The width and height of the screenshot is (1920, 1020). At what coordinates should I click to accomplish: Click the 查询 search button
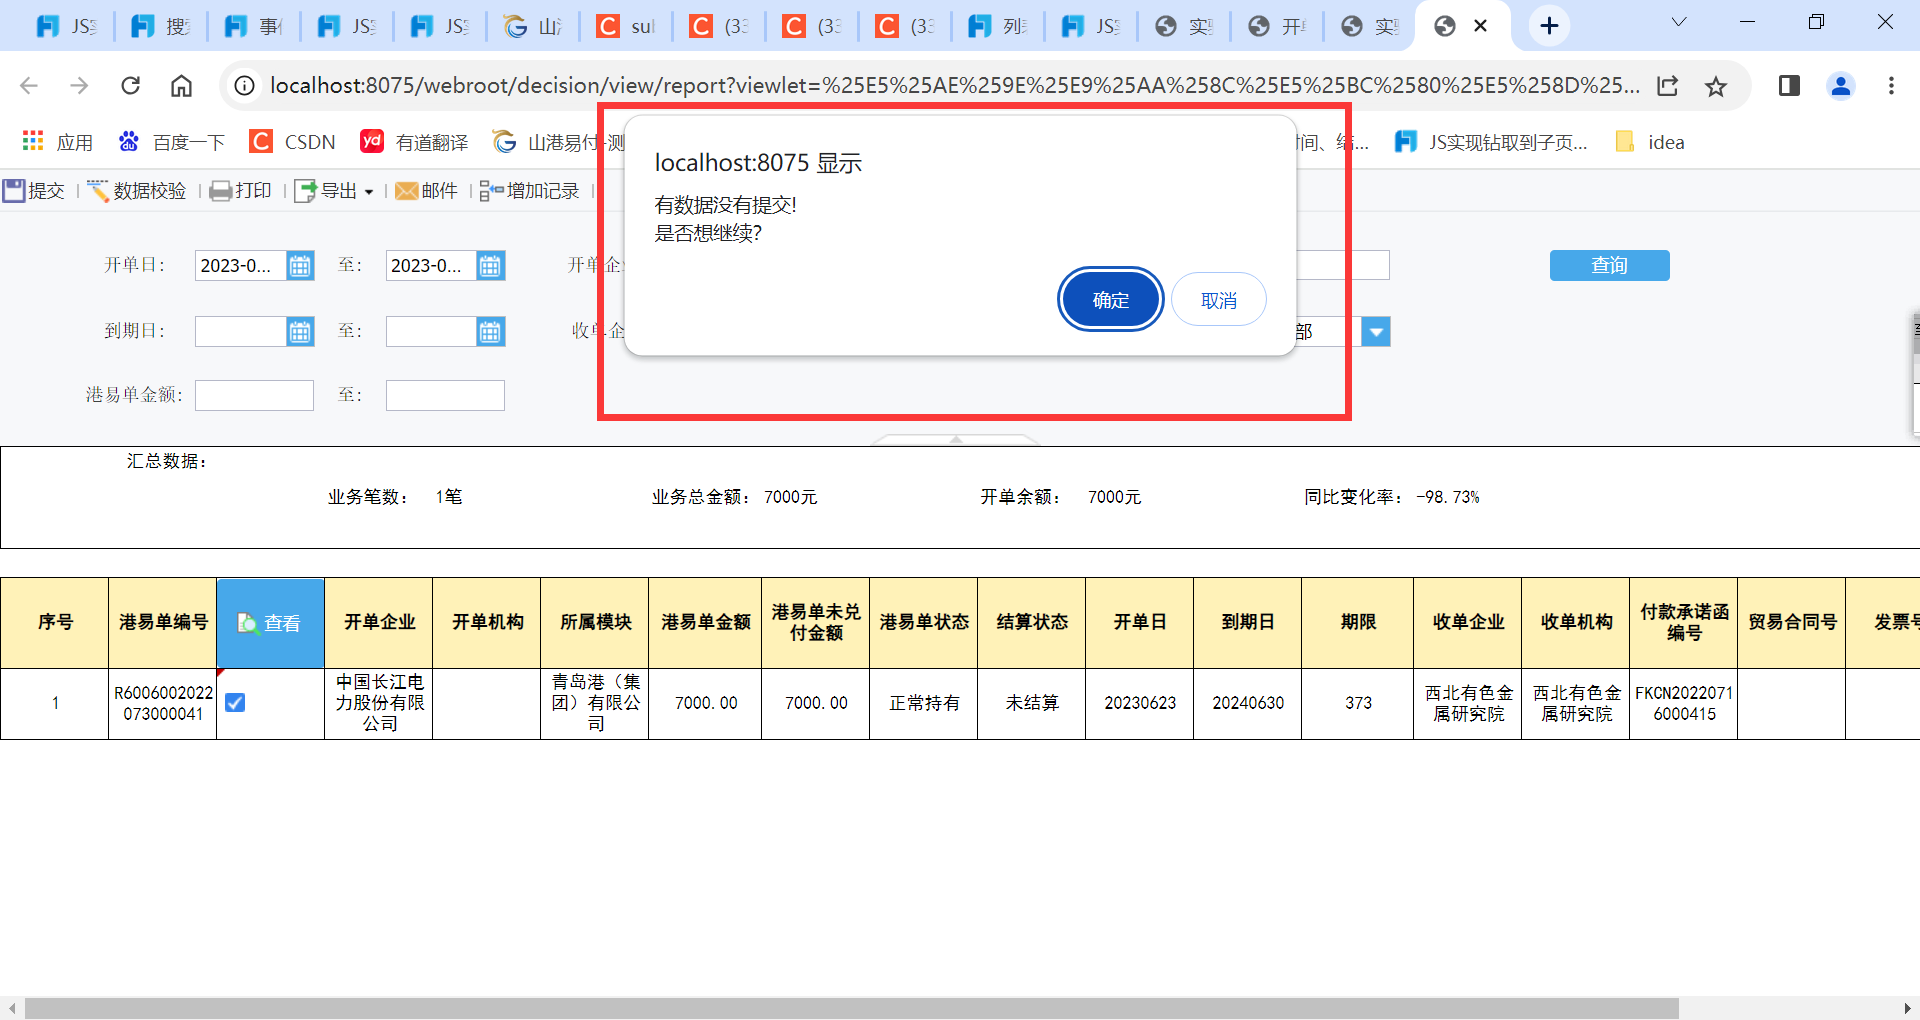tap(1609, 265)
